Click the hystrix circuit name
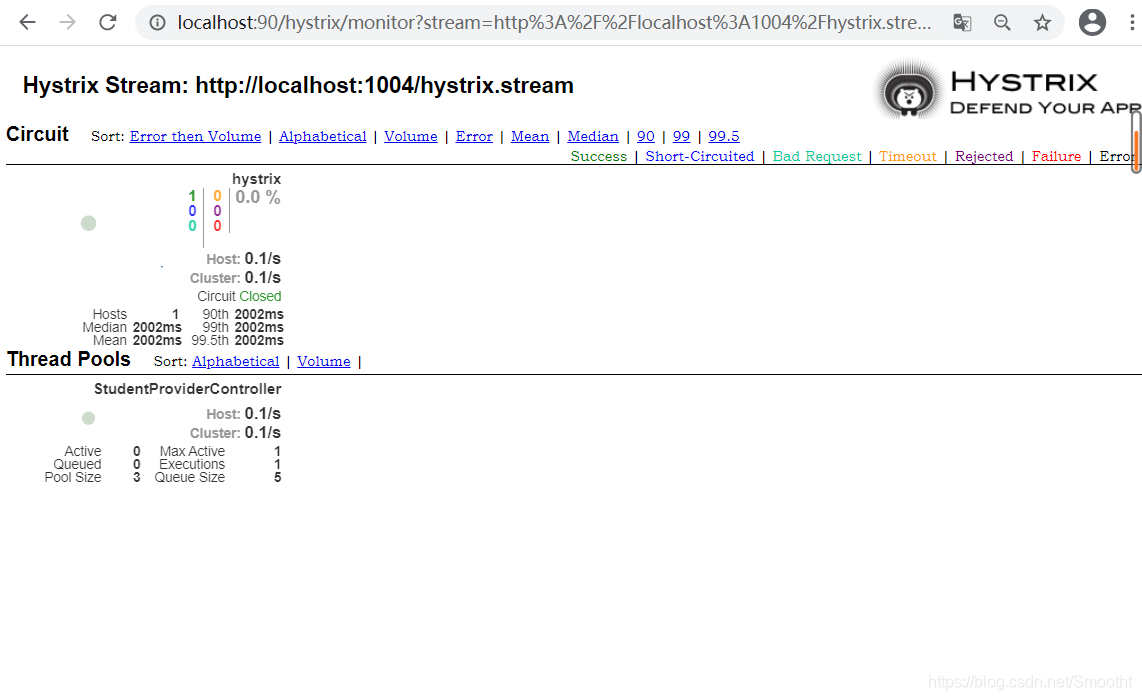 [256, 178]
